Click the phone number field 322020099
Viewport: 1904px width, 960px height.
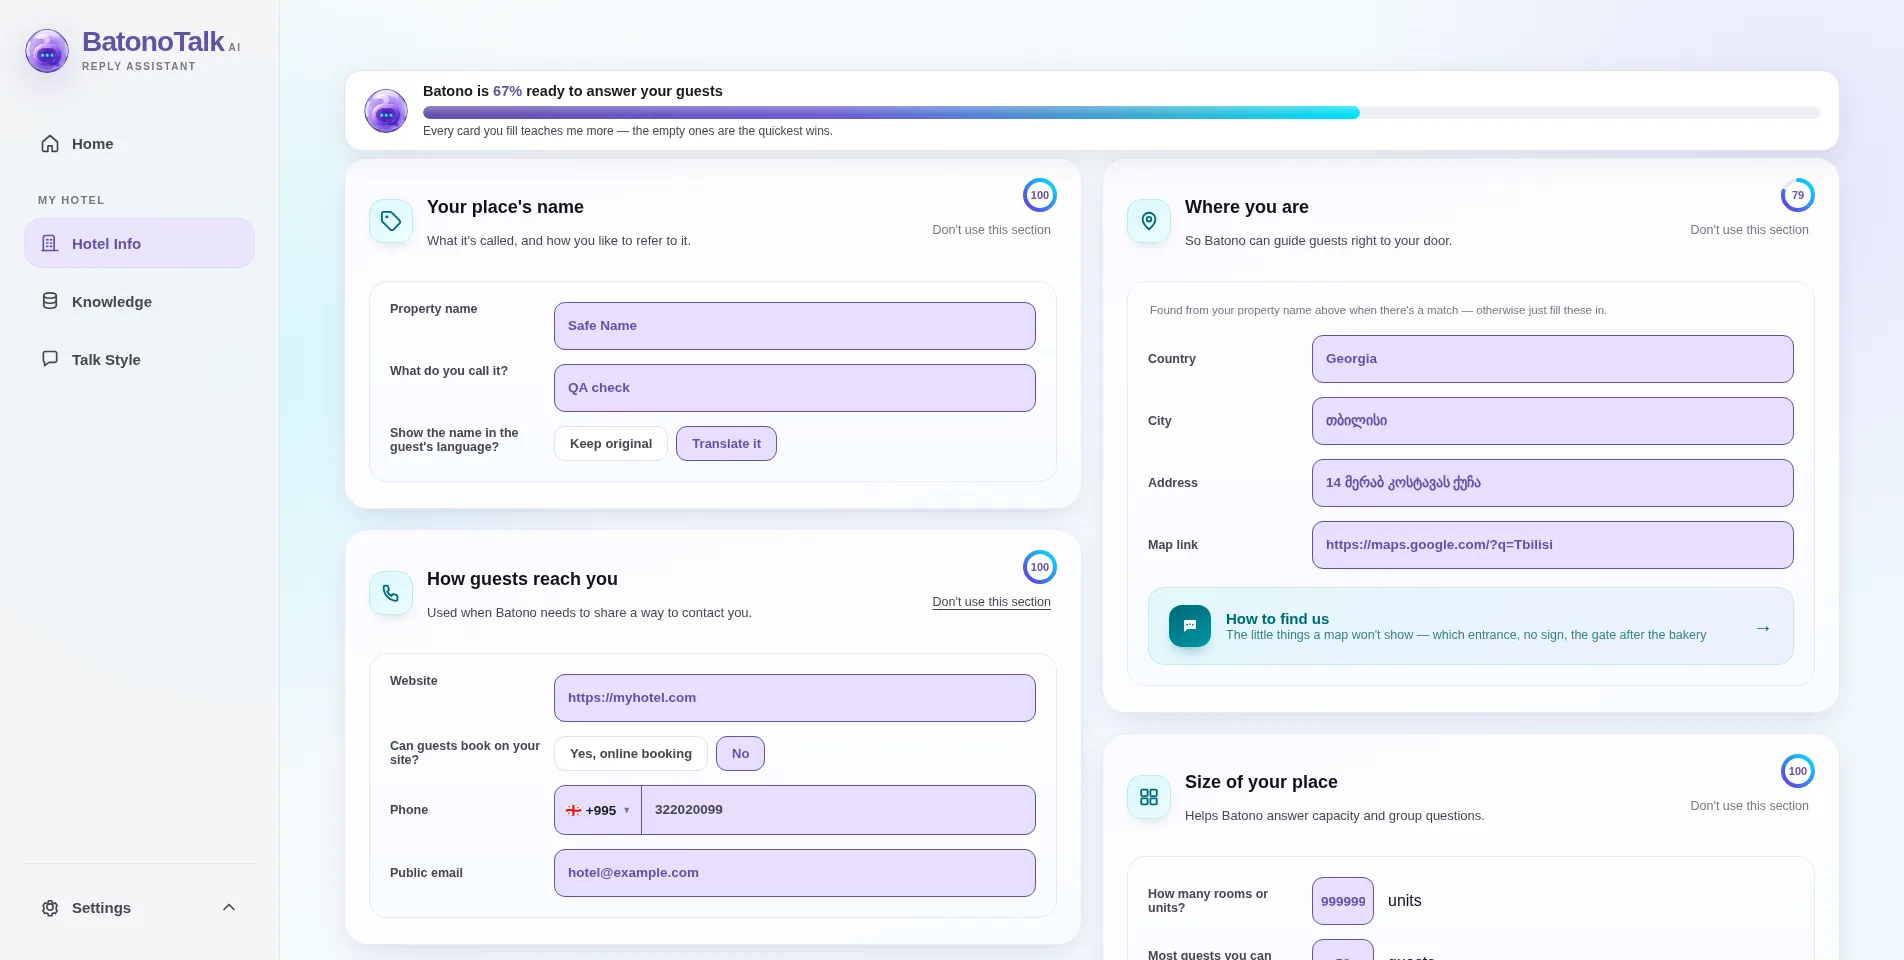[x=838, y=810]
